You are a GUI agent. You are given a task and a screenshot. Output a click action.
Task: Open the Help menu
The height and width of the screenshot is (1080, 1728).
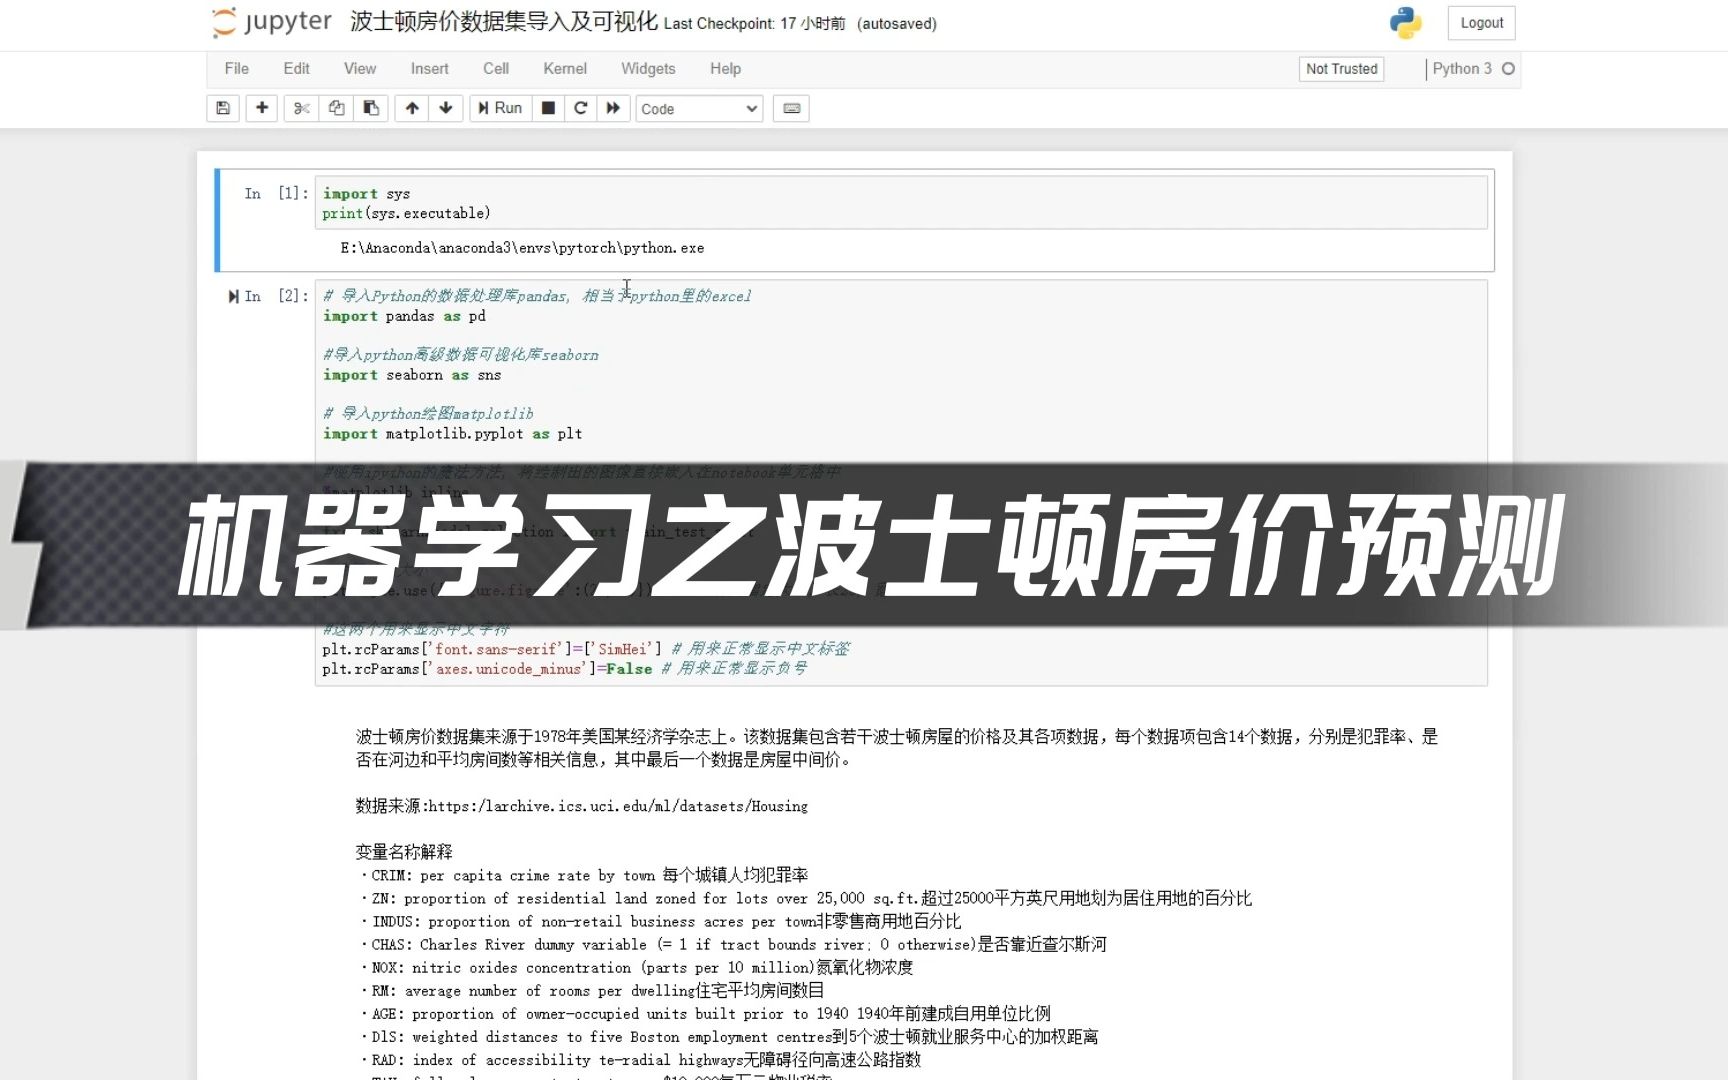tap(725, 69)
